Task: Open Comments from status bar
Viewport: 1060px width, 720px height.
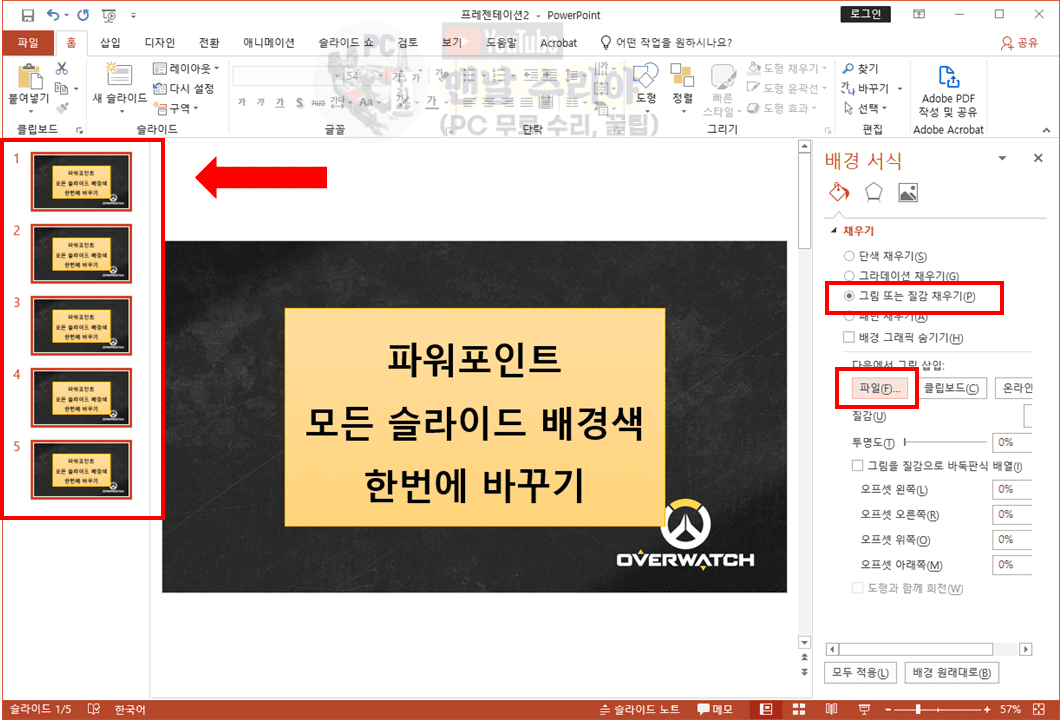Action: point(715,709)
